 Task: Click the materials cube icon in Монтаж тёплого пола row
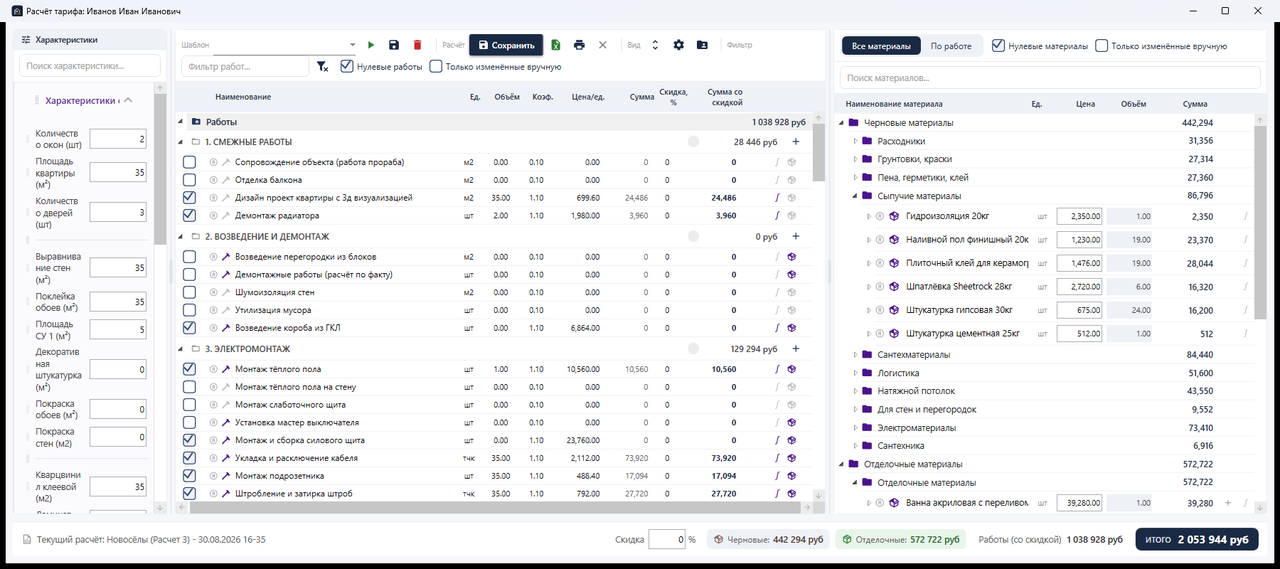pos(792,369)
